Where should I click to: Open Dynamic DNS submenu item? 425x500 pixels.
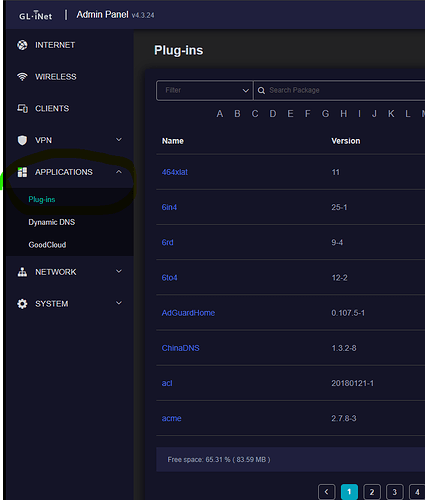(52, 222)
